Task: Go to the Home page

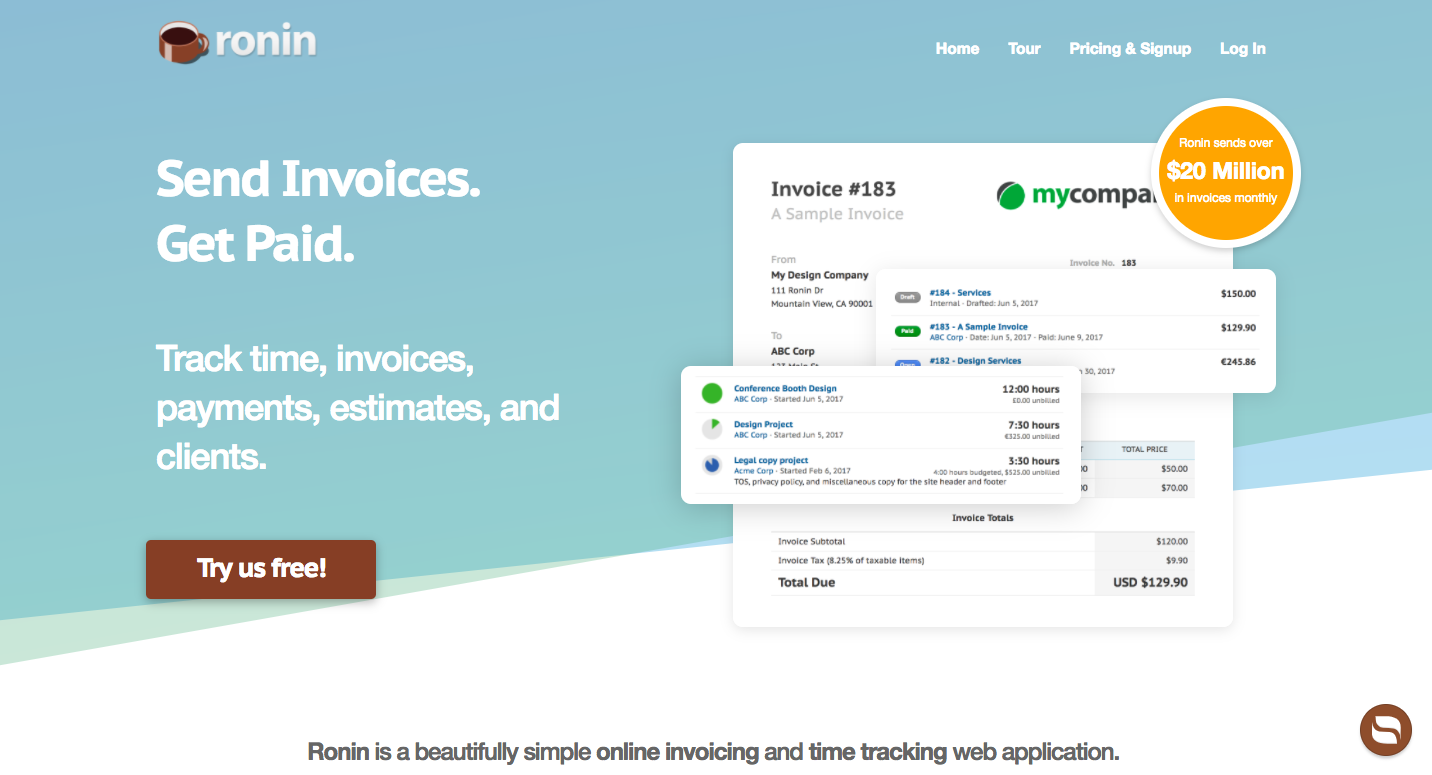Action: pos(957,48)
